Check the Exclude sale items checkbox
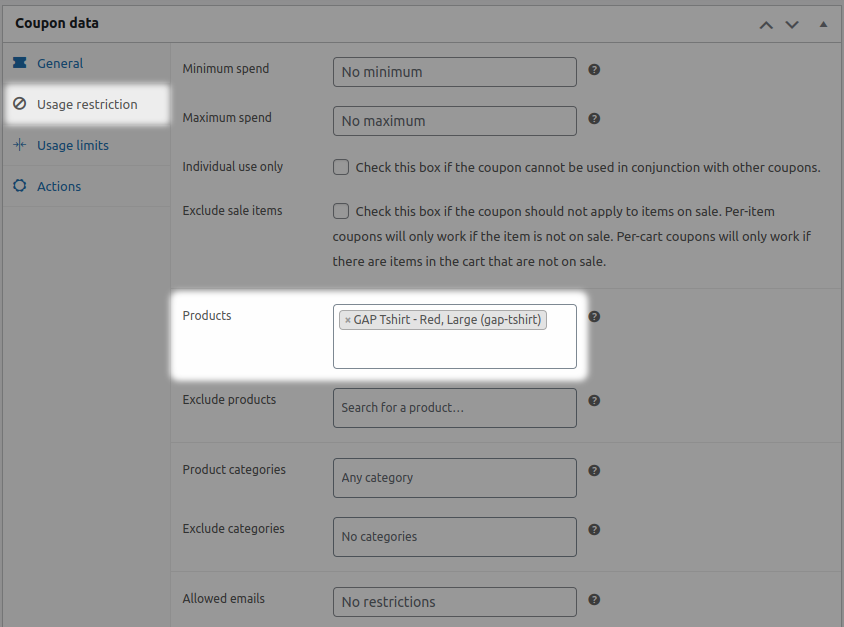Image resolution: width=844 pixels, height=627 pixels. (x=341, y=211)
